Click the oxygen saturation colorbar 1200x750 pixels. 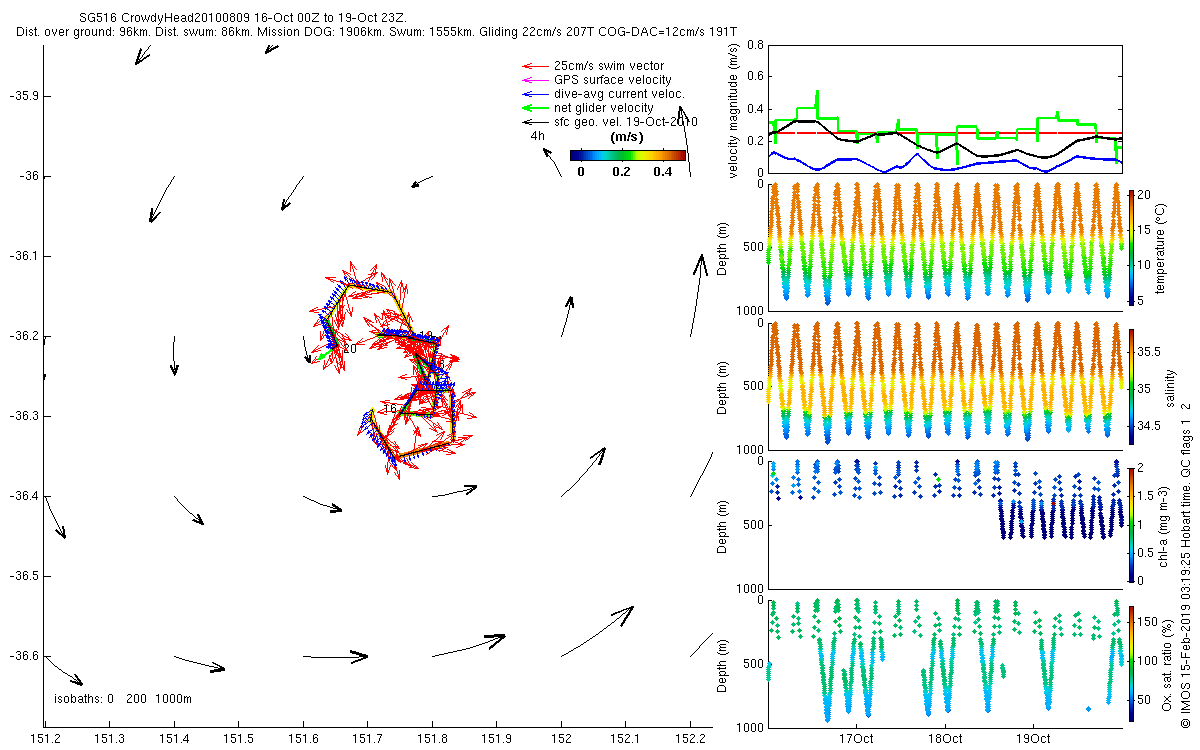coord(1131,663)
